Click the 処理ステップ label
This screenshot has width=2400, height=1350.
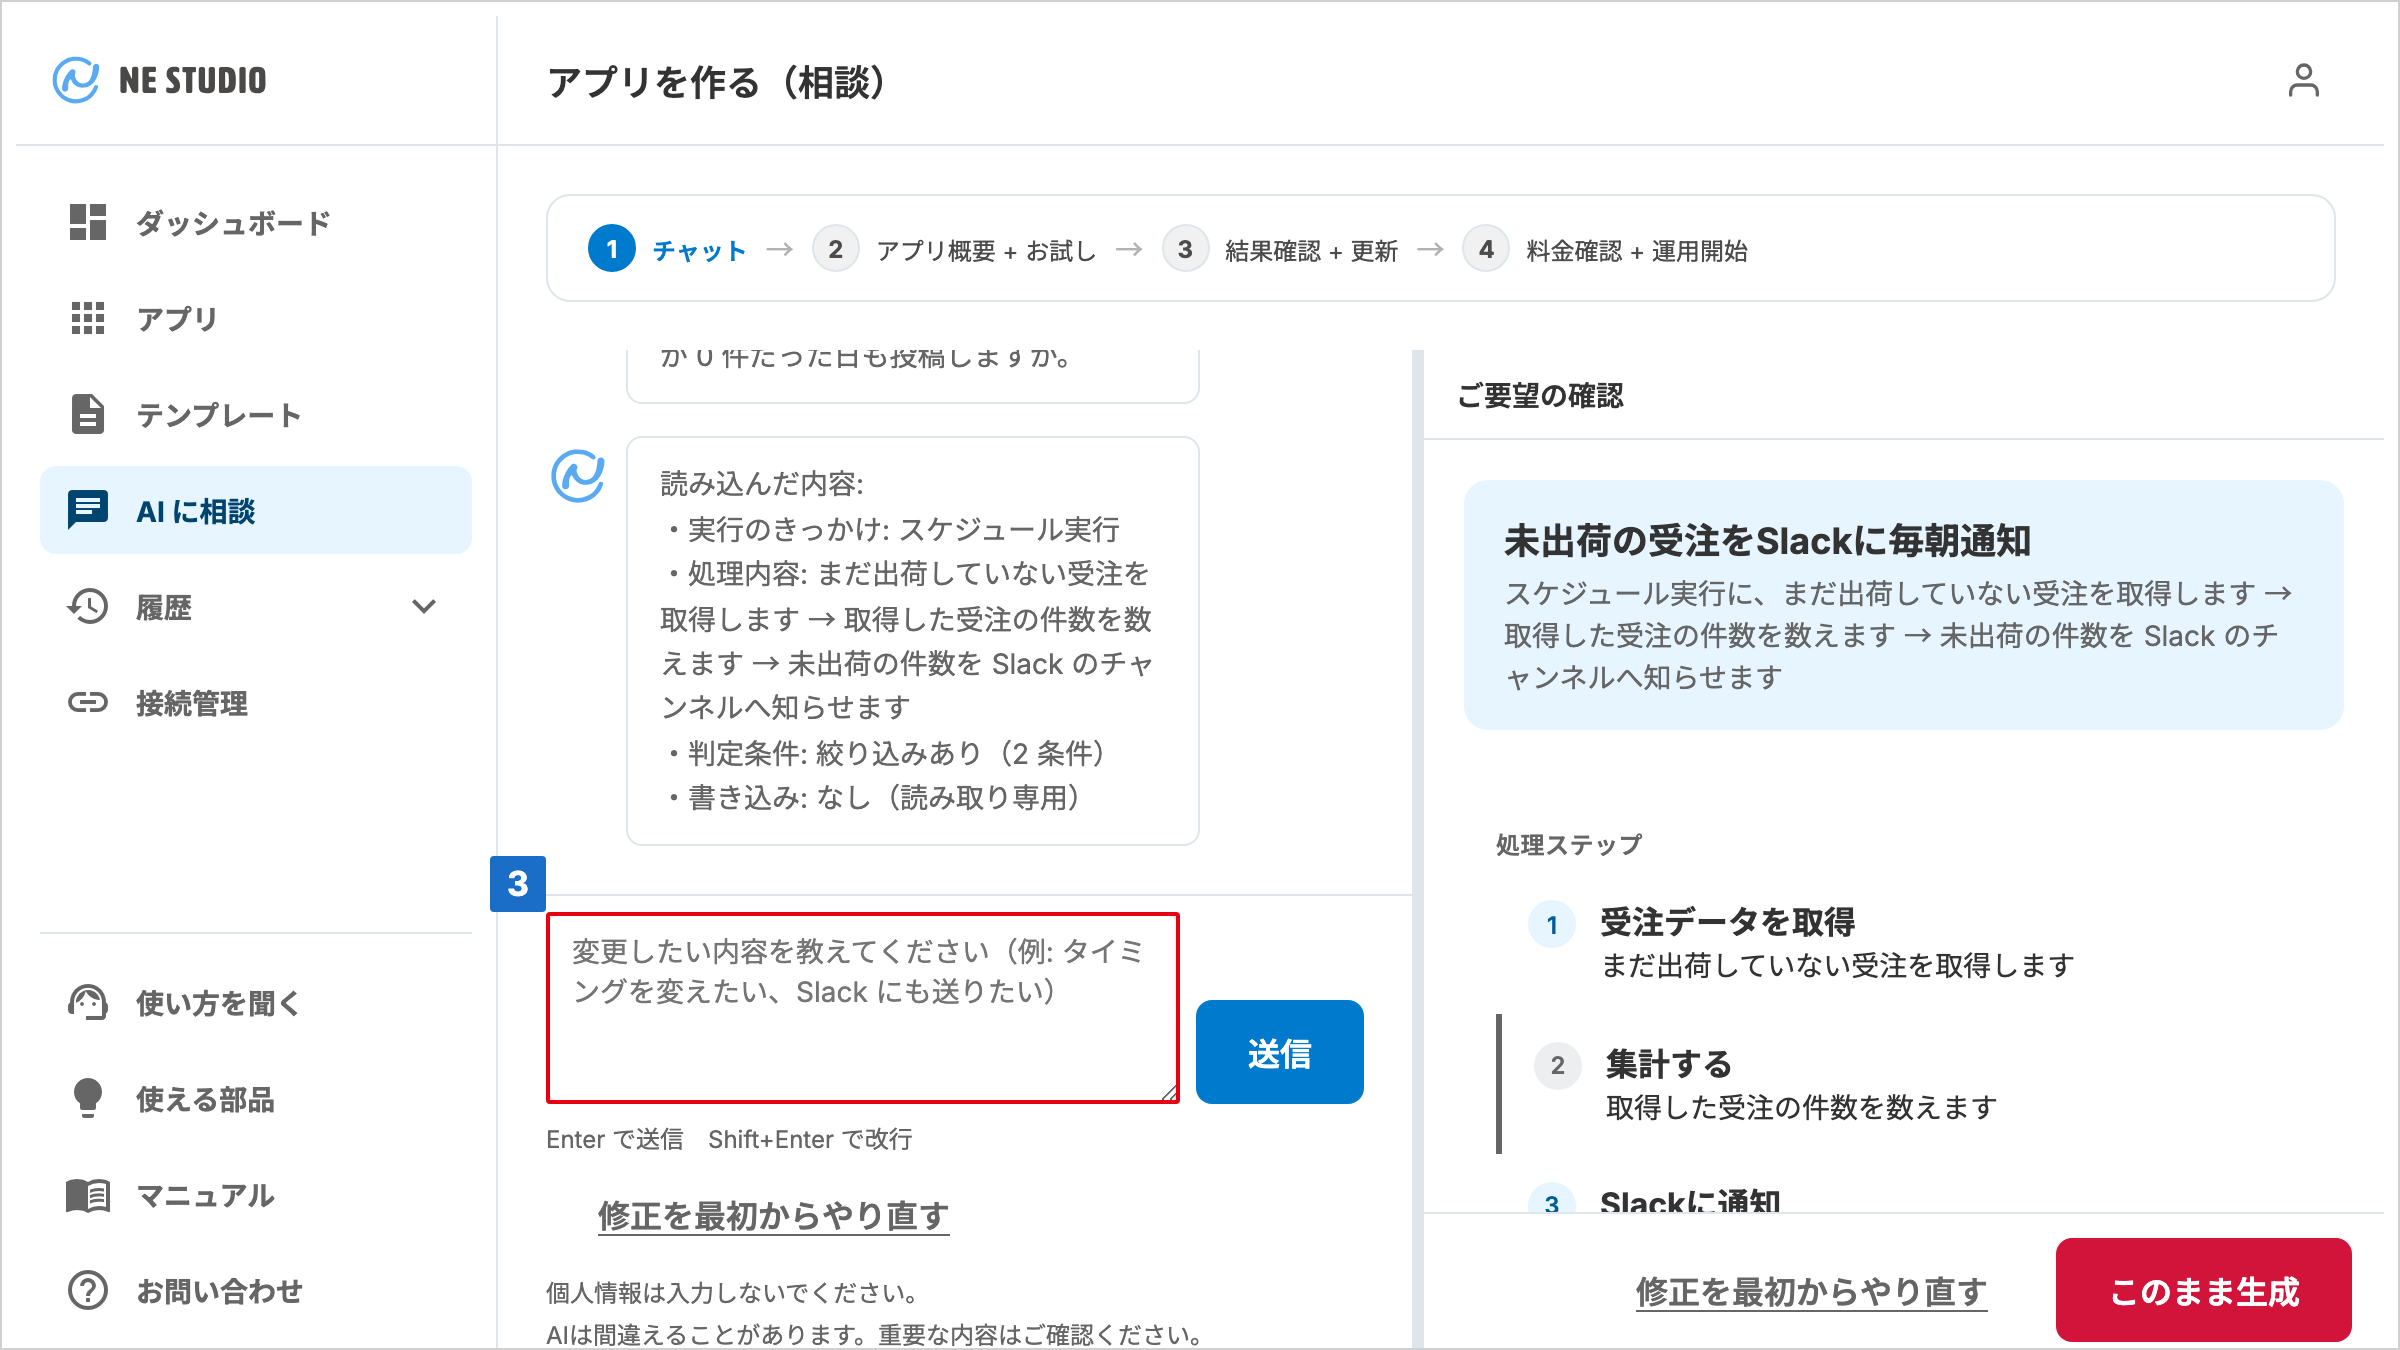(1568, 845)
